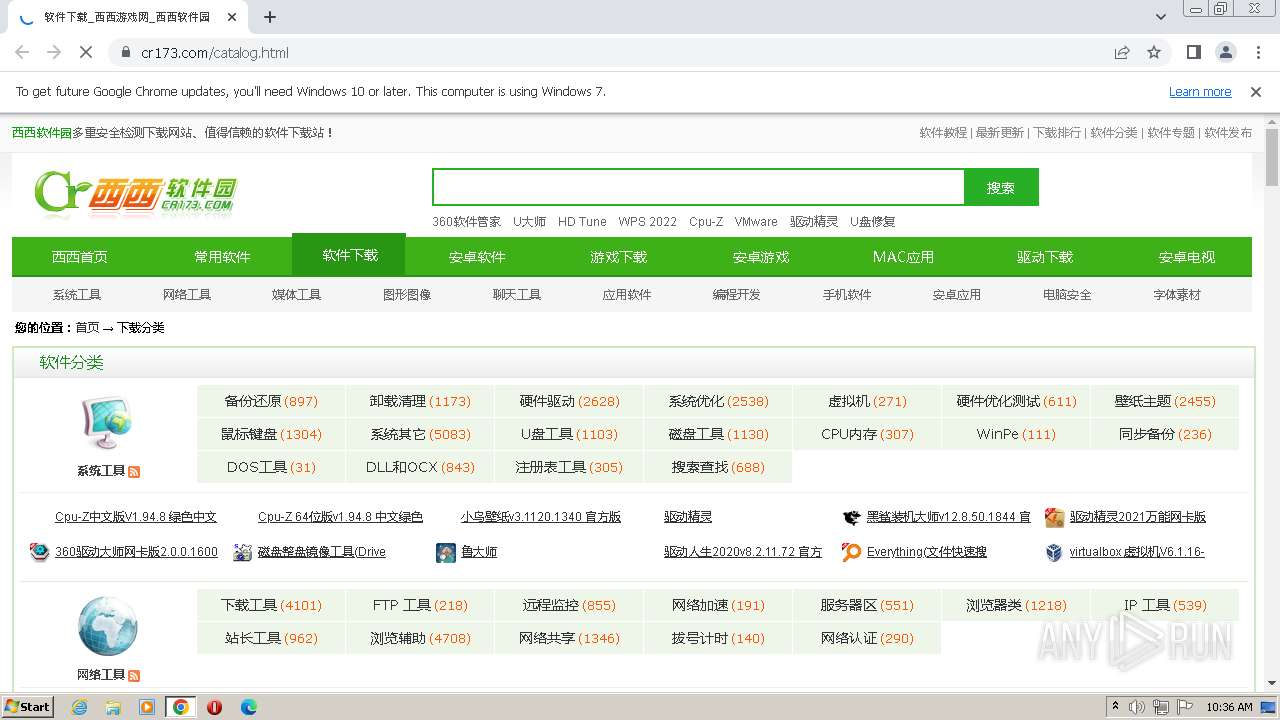The image size is (1280, 720).
Task: Open Chrome's three-dot menu
Action: (1257, 52)
